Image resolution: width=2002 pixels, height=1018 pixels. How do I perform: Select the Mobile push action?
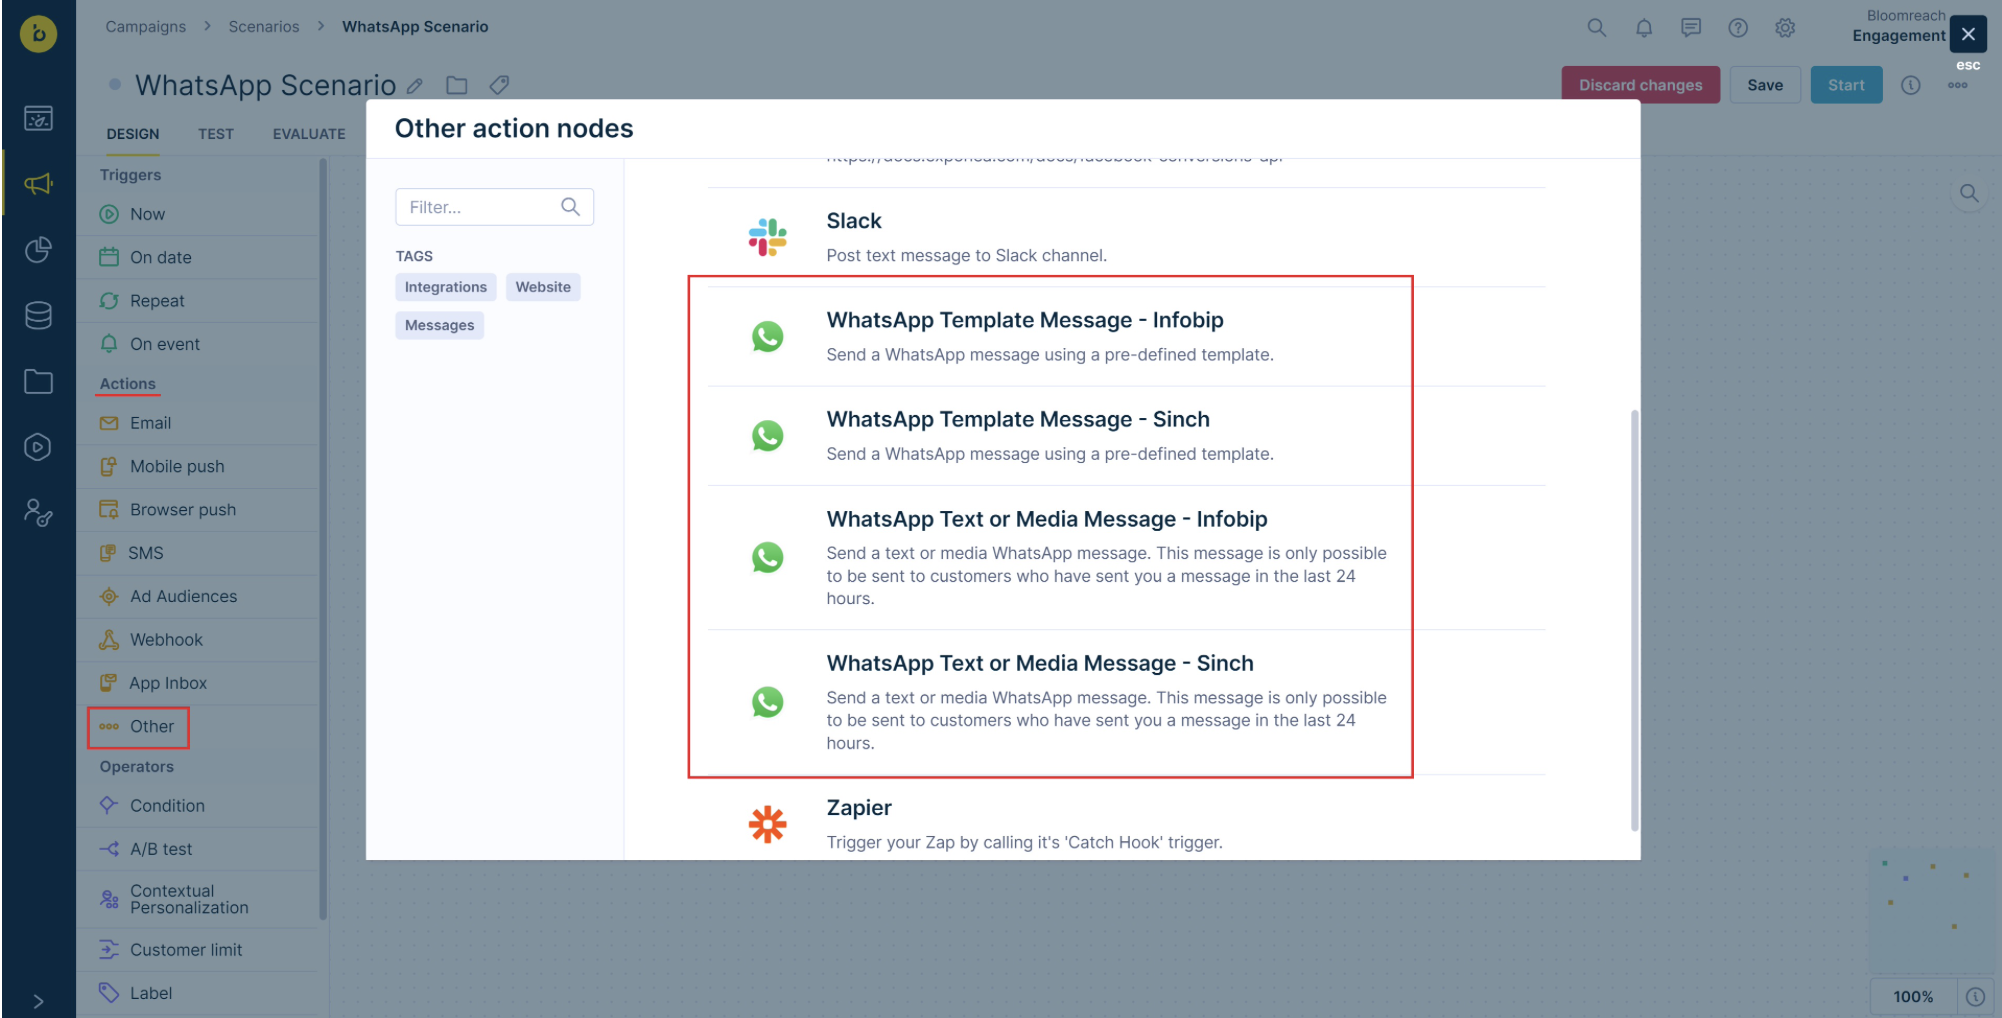tap(198, 466)
